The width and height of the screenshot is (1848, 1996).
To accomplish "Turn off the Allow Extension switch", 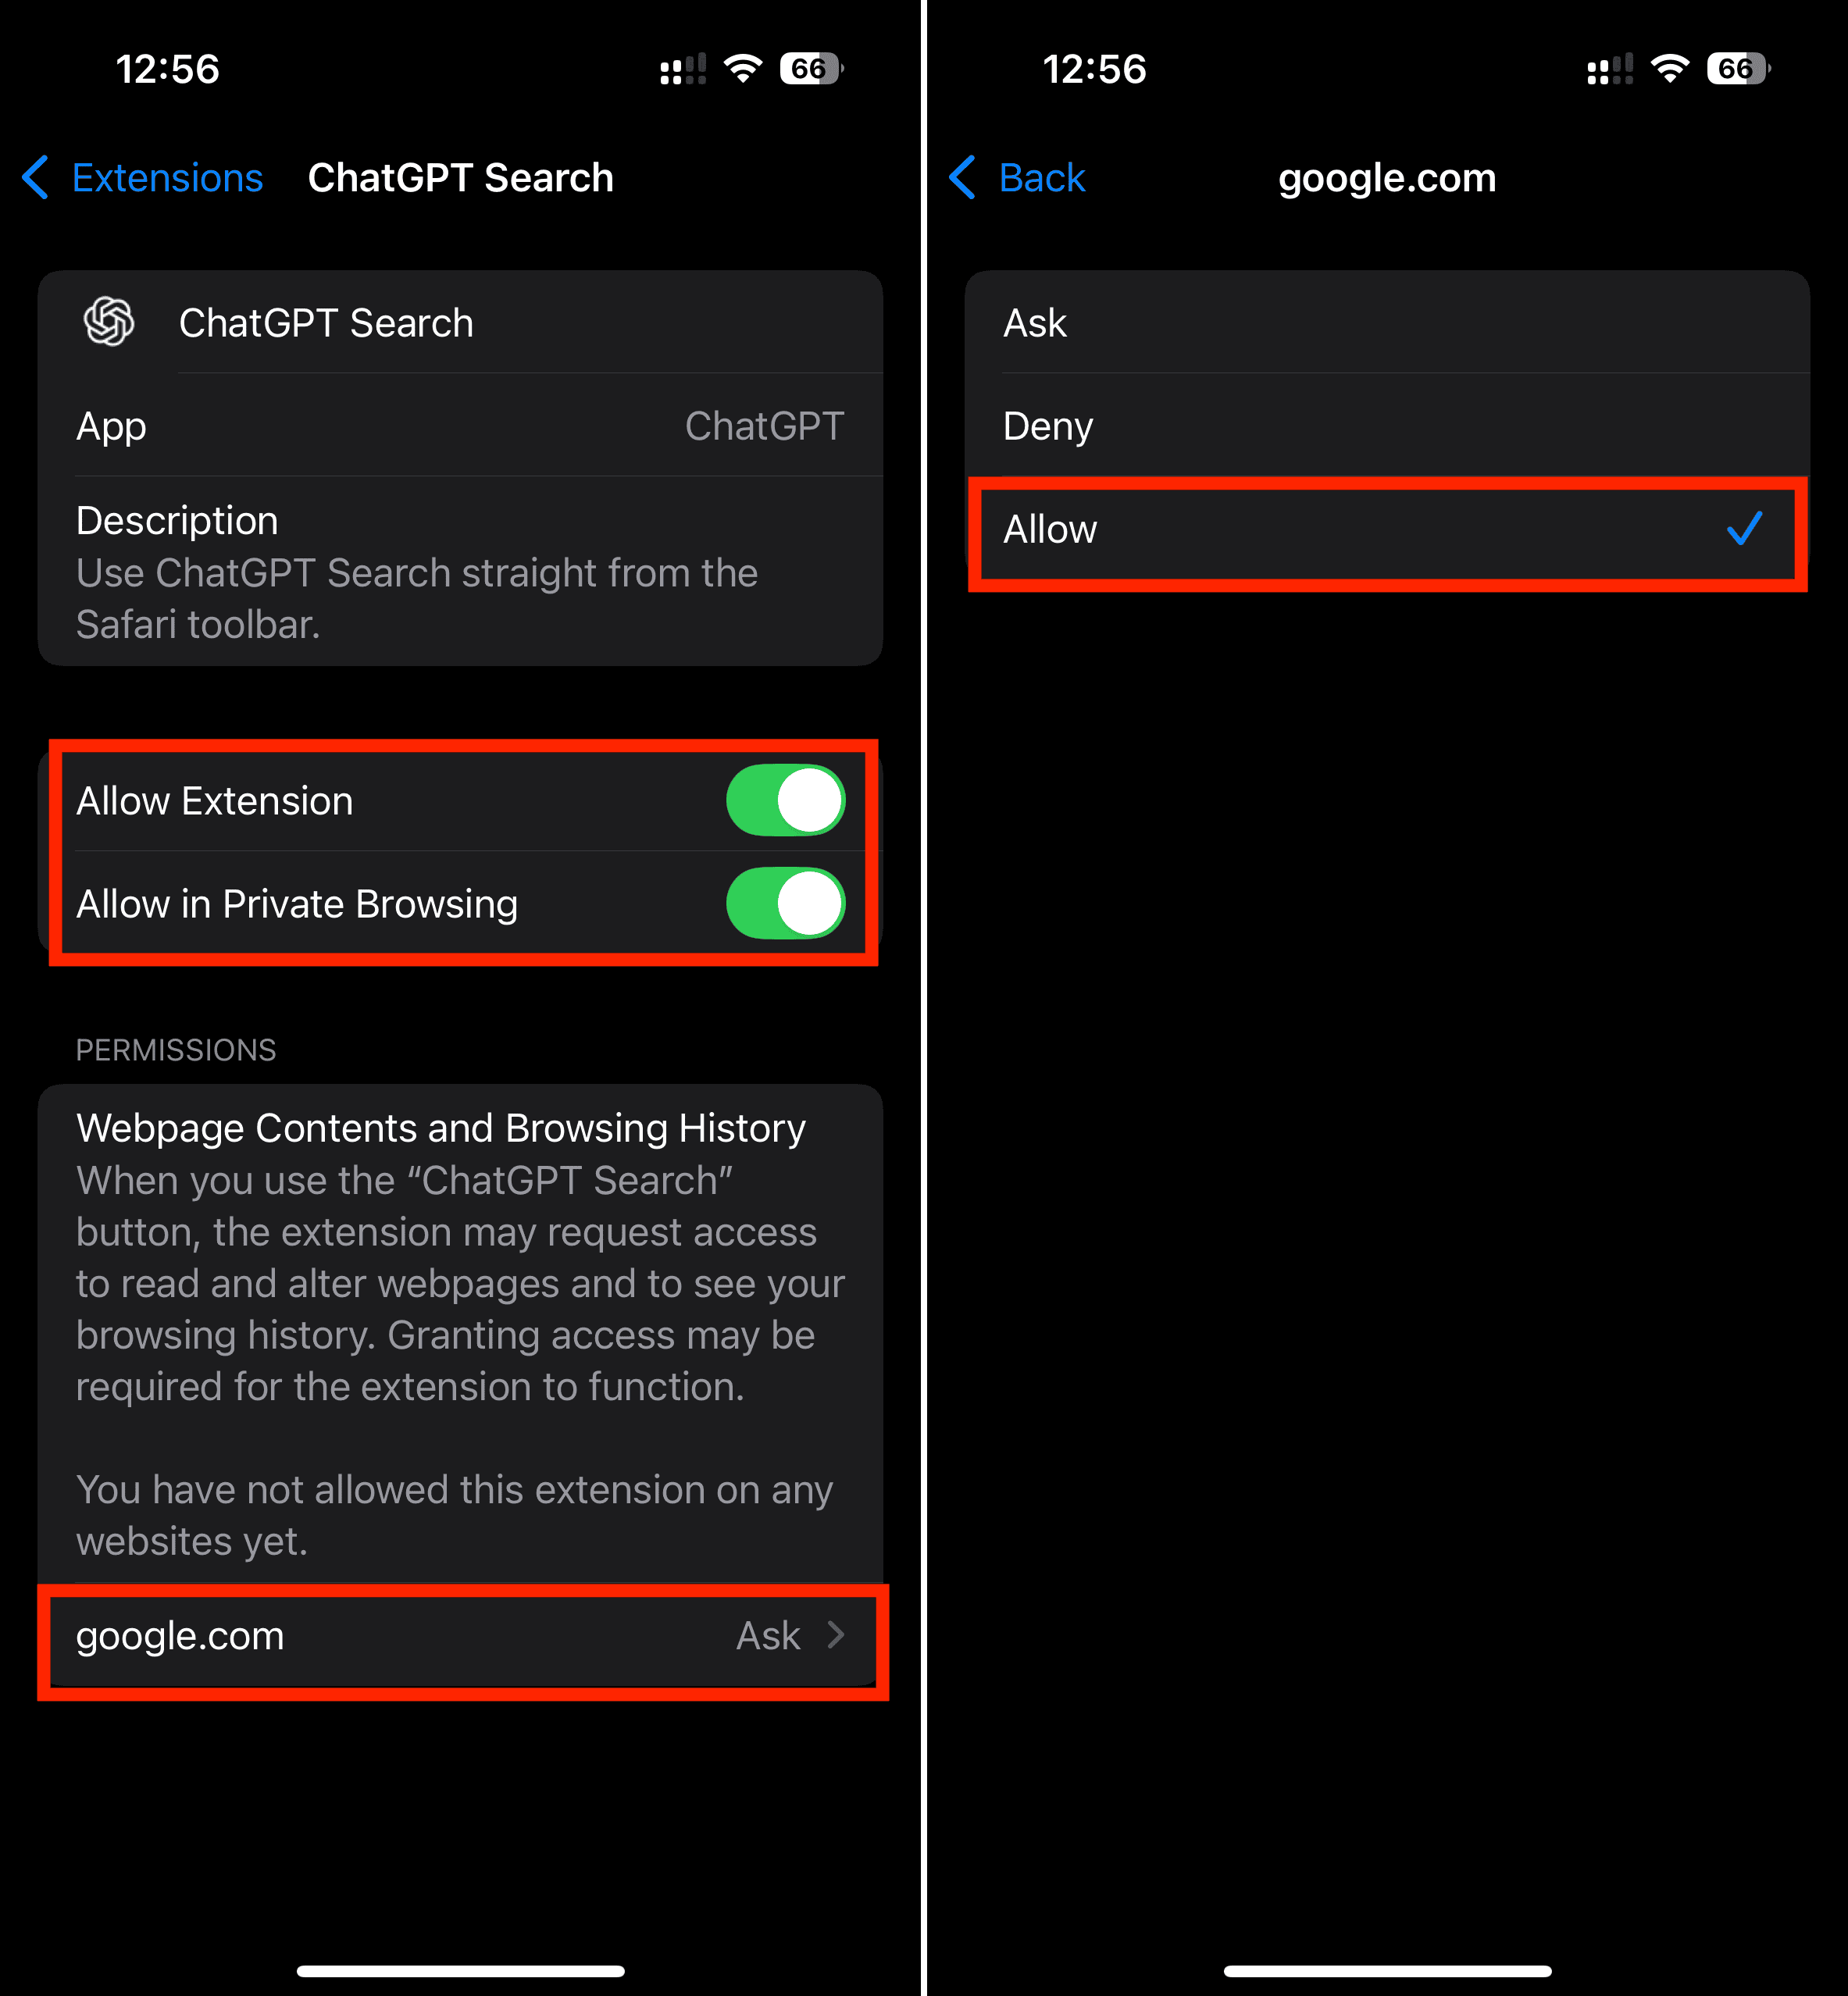I will pos(785,800).
